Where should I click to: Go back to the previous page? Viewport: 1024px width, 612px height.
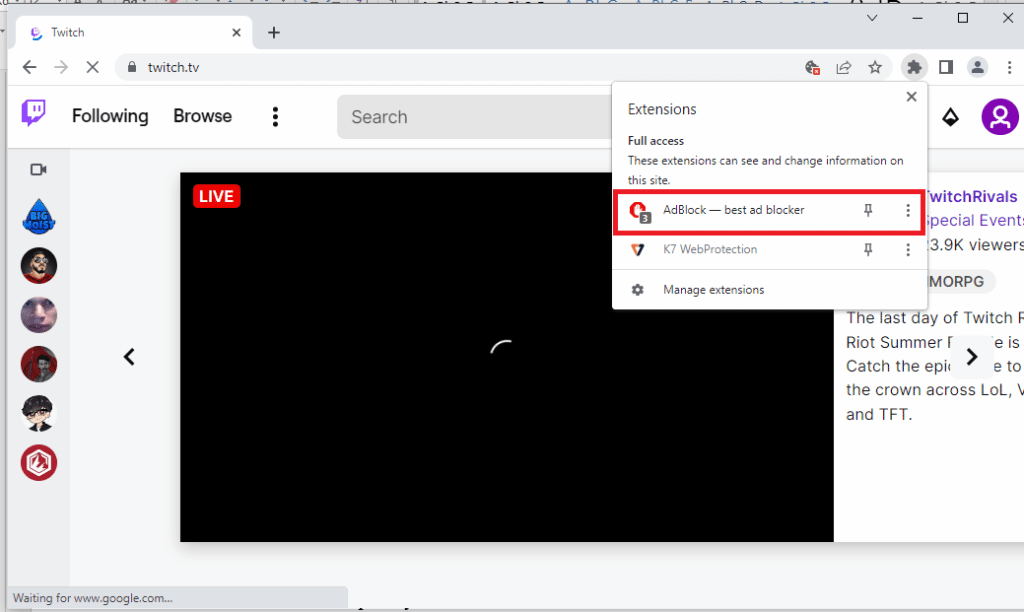click(29, 67)
